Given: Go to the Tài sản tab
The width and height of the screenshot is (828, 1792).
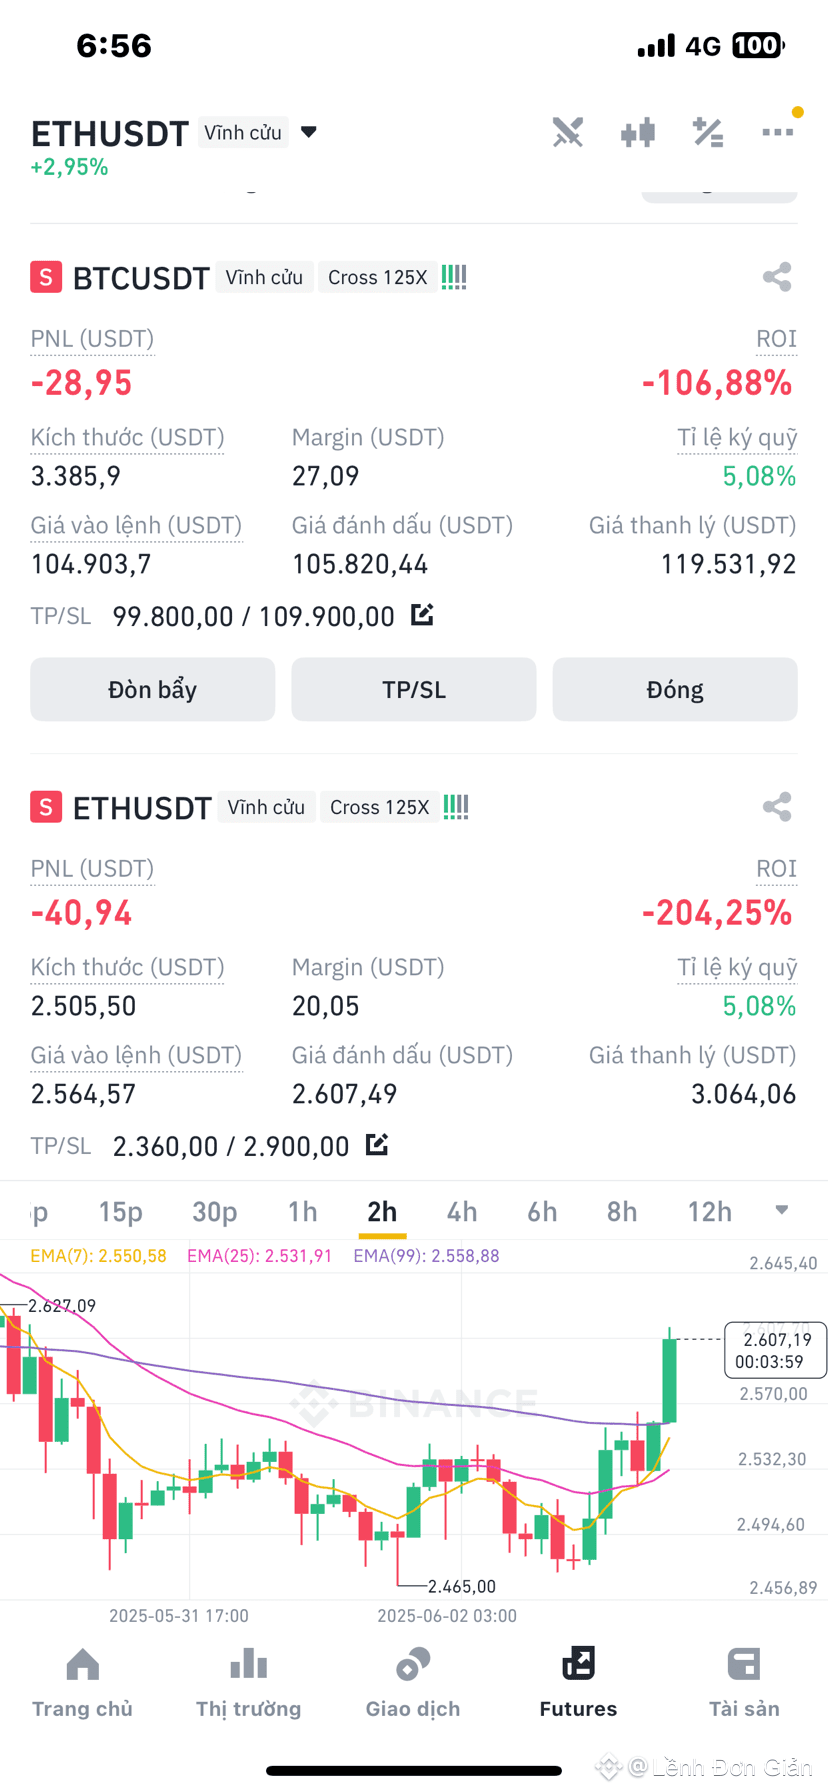Looking at the screenshot, I should click(x=744, y=1684).
